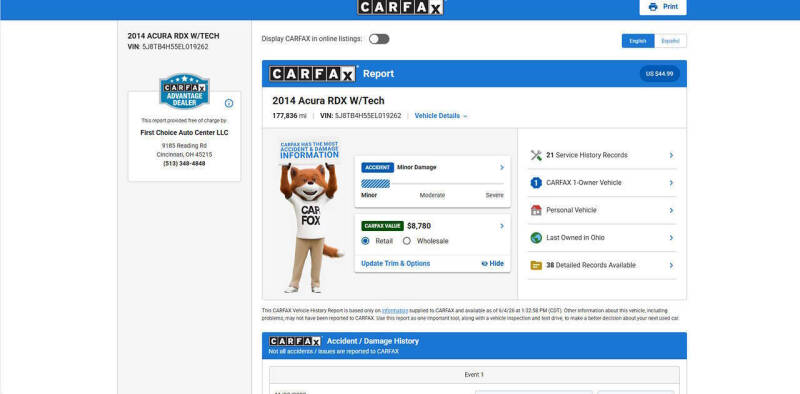Screen dimensions: 800x394
Task: Click the damage severity bar
Action: click(x=432, y=184)
